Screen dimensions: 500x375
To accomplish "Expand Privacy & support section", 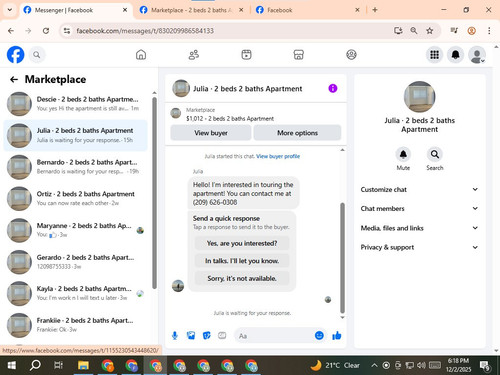I will (x=419, y=247).
